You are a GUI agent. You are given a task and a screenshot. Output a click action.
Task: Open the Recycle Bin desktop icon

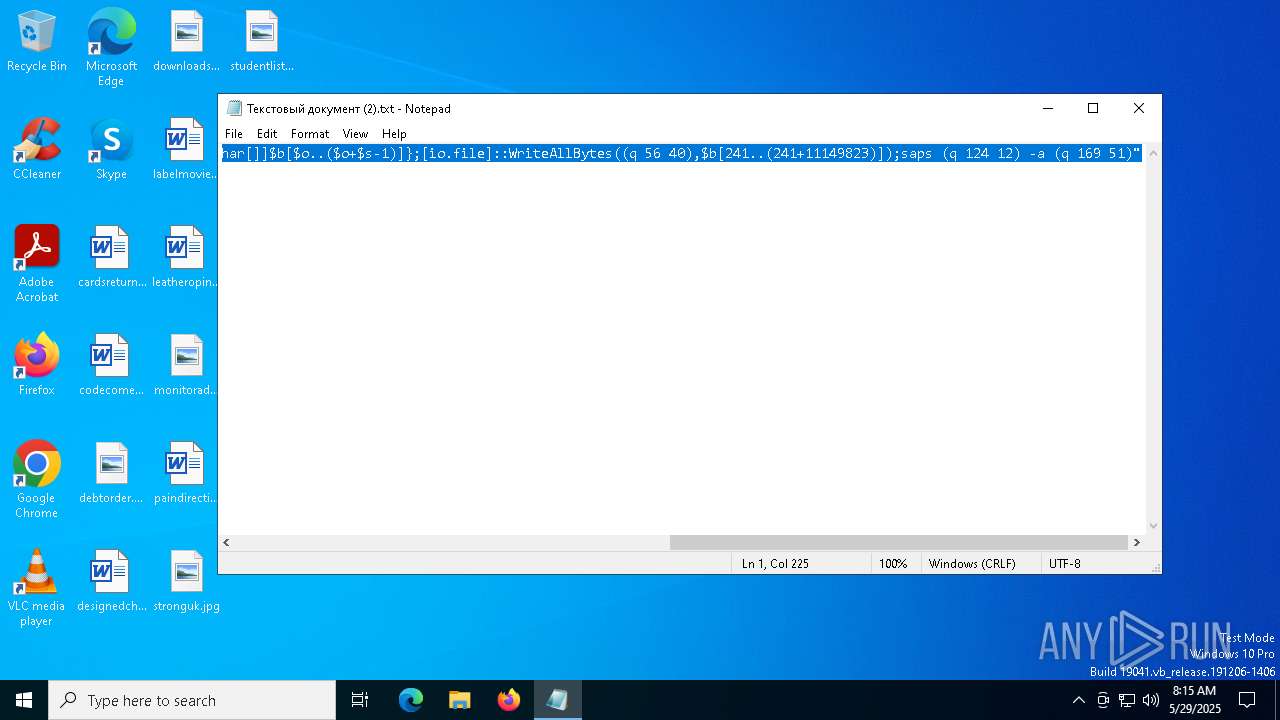pos(37,42)
